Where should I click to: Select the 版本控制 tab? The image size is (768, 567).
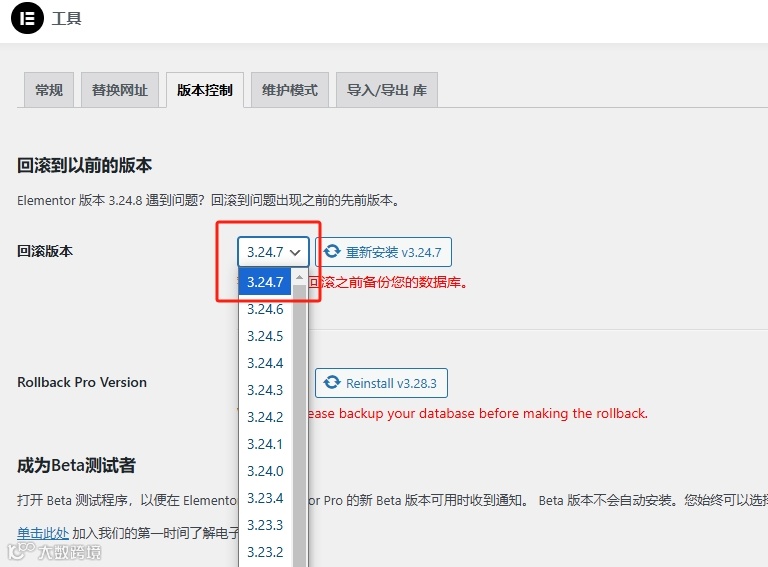(205, 90)
